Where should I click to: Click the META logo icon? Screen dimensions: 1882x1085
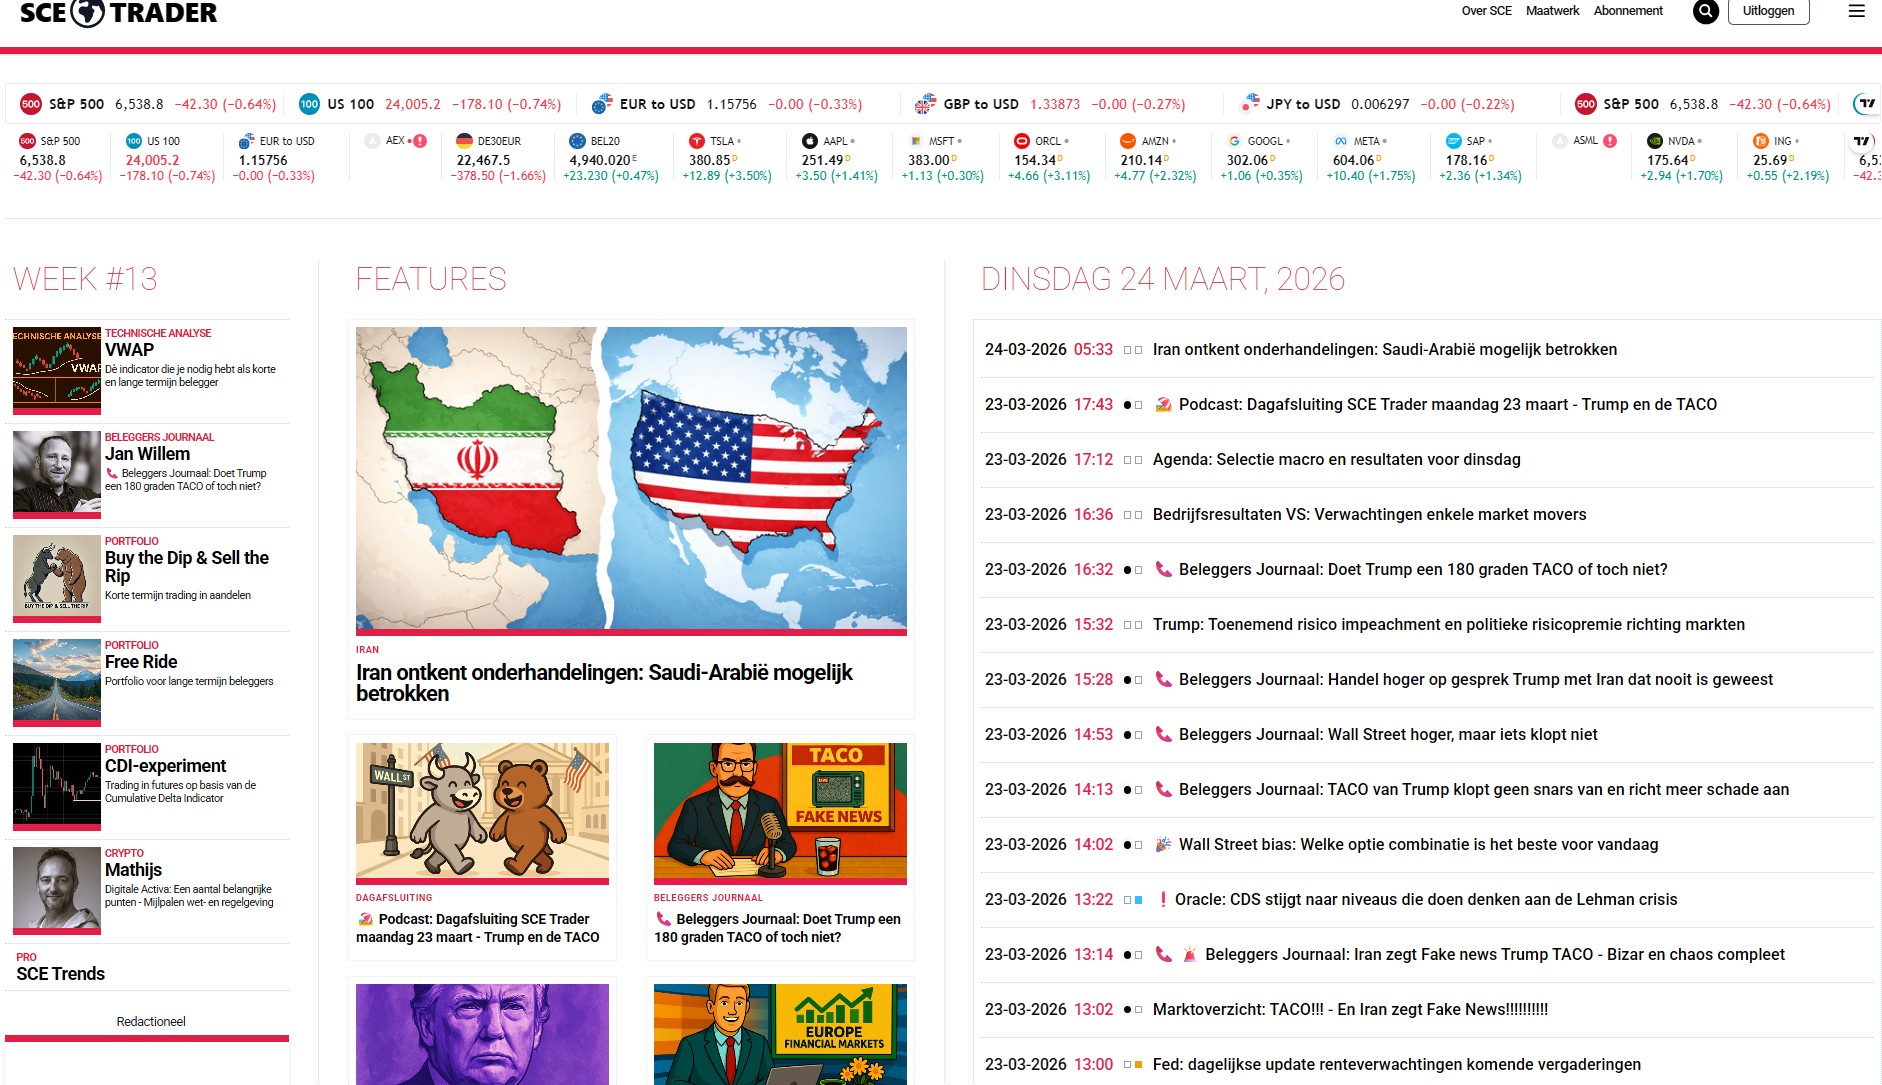click(x=1341, y=141)
